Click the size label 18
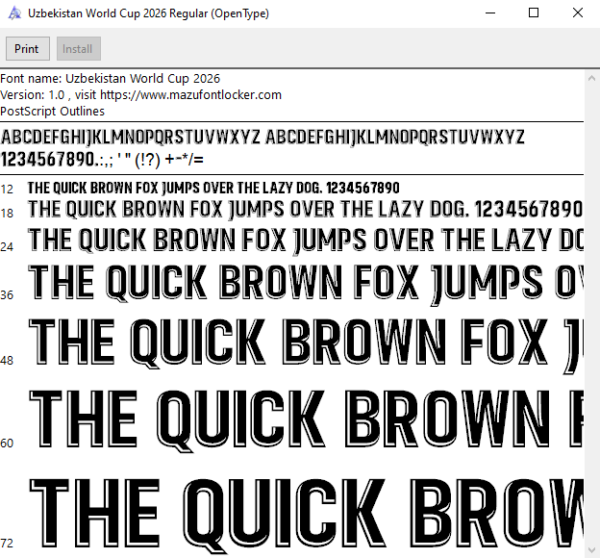Screen dimensions: 600x558 (x=7, y=213)
